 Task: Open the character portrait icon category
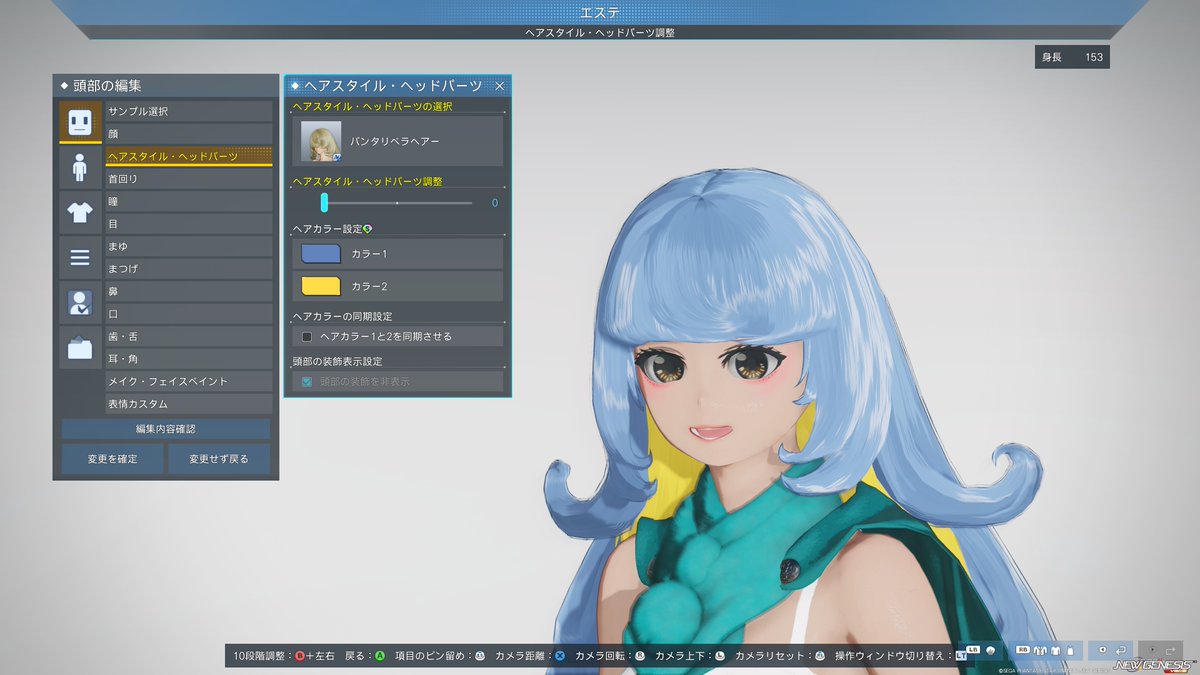tap(80, 303)
